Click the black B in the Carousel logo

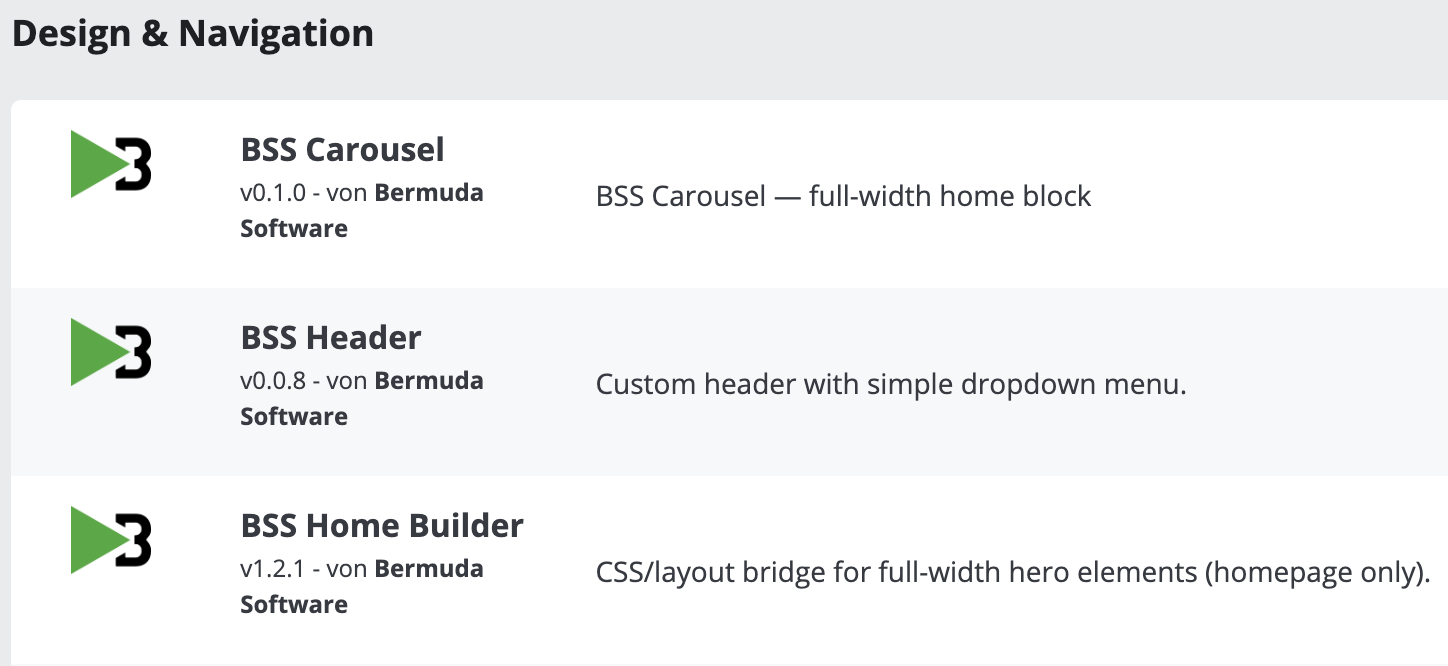135,163
